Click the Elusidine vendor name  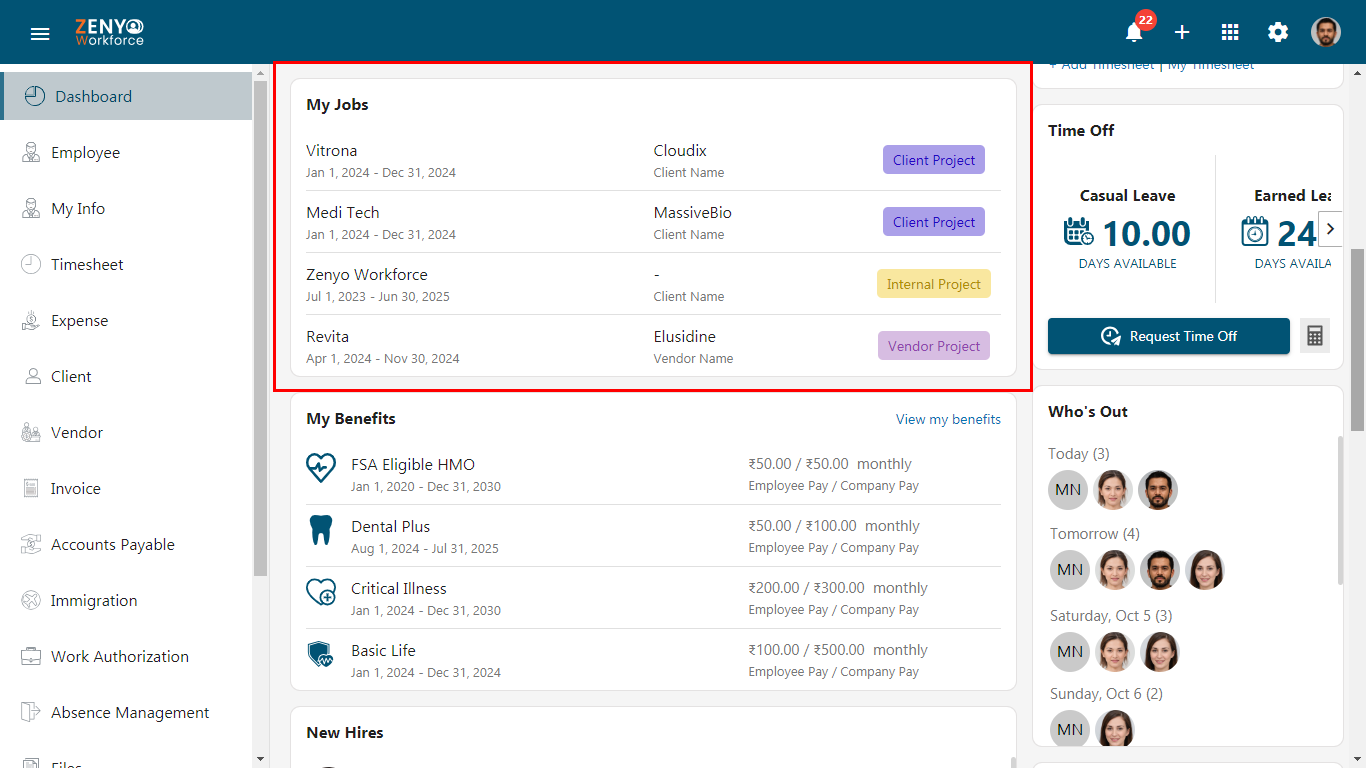coord(685,337)
